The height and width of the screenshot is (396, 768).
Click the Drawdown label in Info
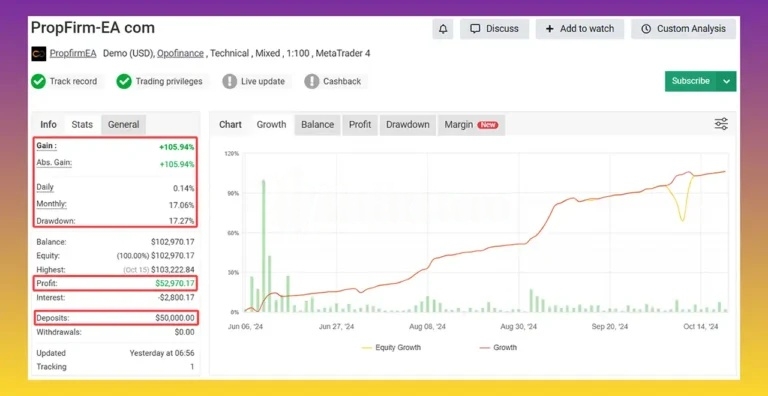click(56, 221)
